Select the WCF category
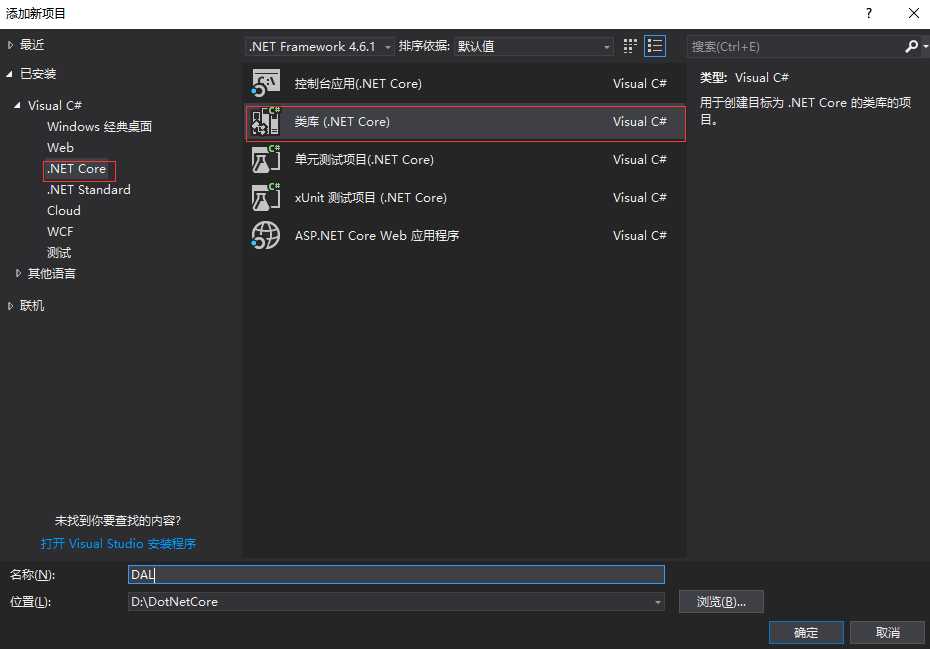930x649 pixels. [60, 231]
